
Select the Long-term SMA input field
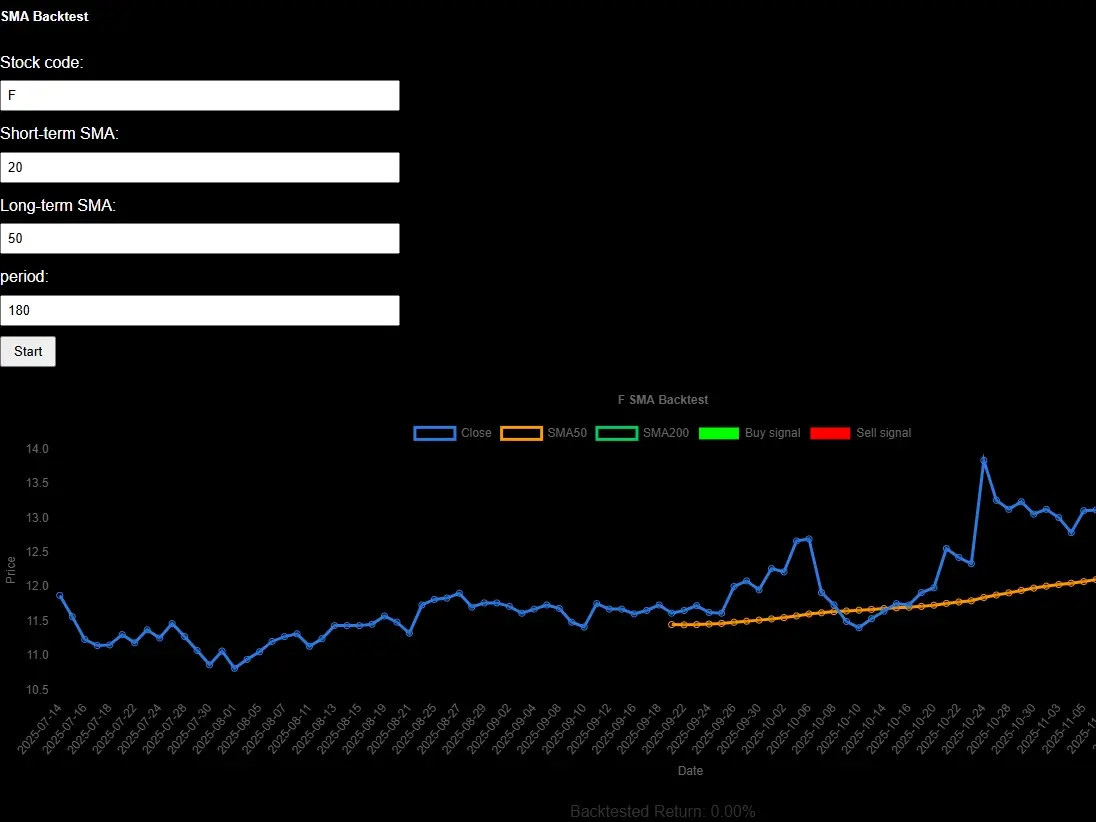click(200, 239)
